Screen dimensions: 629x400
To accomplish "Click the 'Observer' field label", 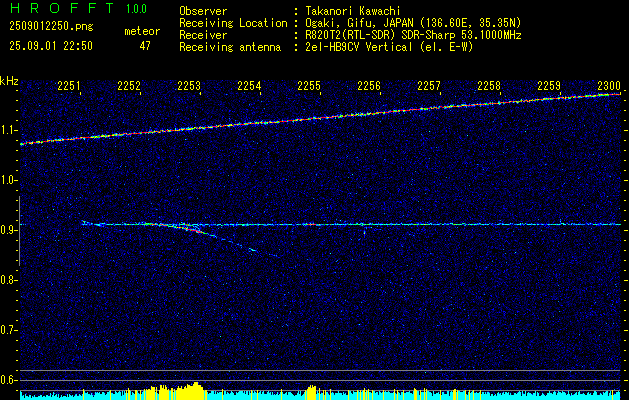I will (x=203, y=11).
